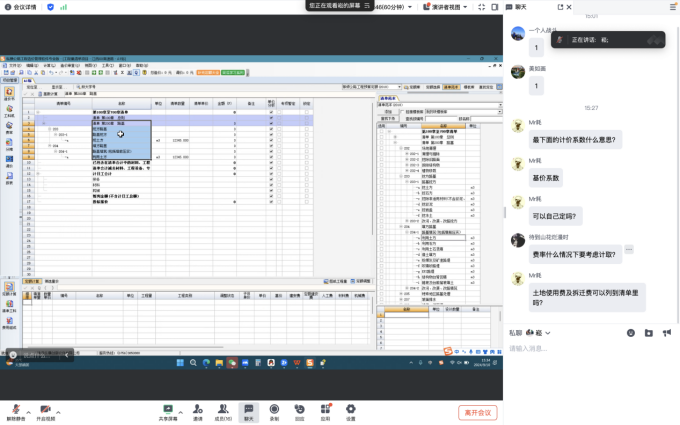Tick the 挂接模板库 checkbox in the right panel
680x425 pixels.
pos(402,111)
